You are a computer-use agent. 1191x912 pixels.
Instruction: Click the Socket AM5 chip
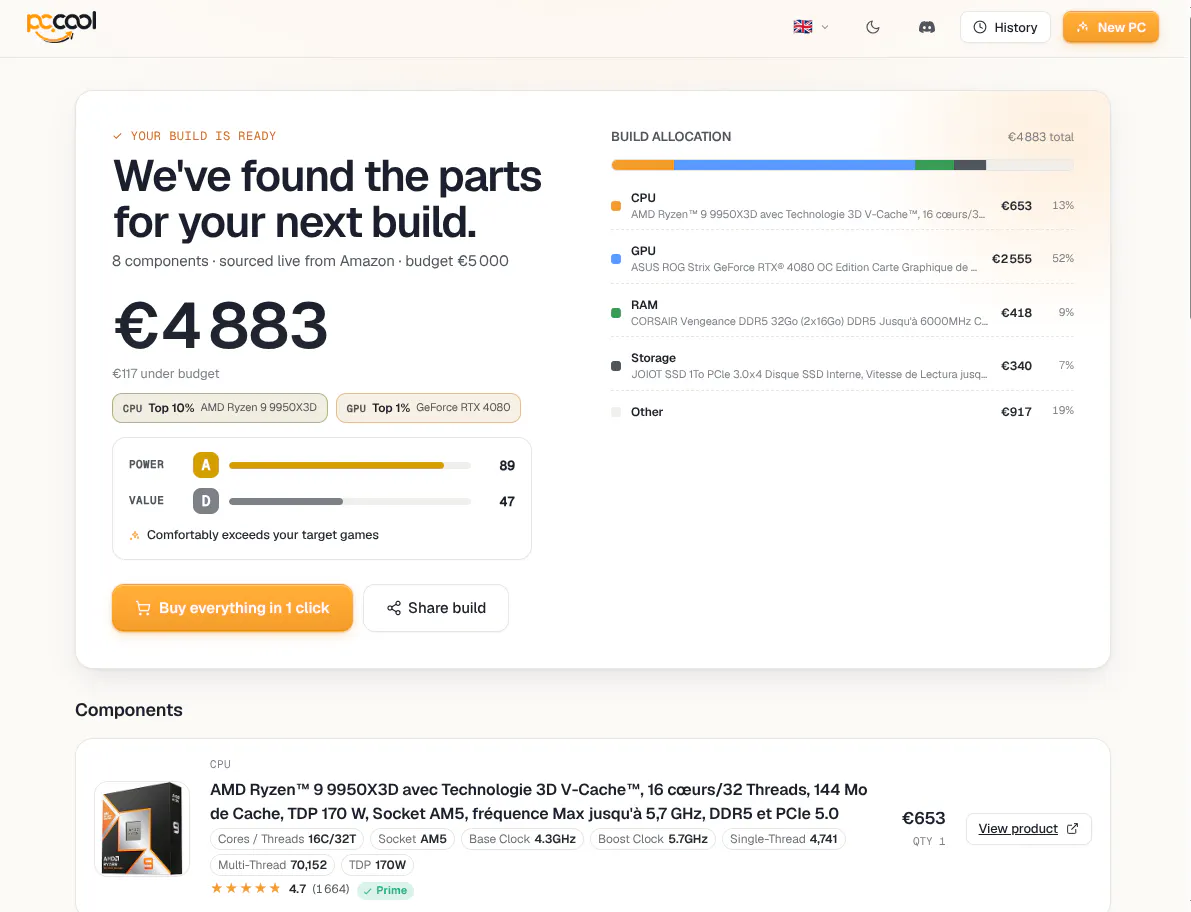[x=412, y=839]
